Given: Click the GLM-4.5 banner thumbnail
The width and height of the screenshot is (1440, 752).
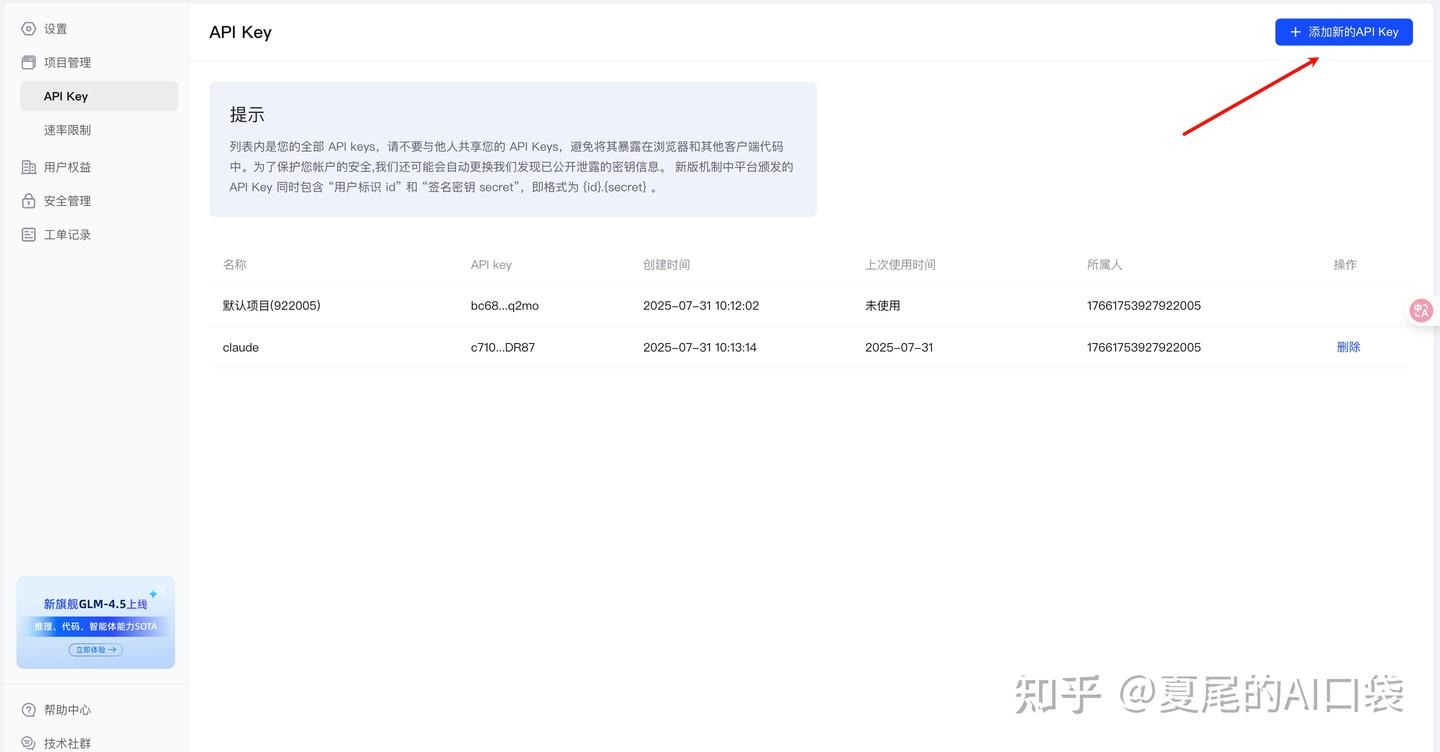Looking at the screenshot, I should point(95,620).
